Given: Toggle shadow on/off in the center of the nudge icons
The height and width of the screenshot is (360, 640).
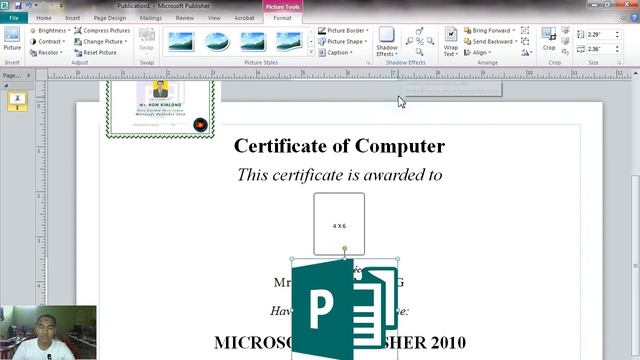Looking at the screenshot, I should (420, 41).
